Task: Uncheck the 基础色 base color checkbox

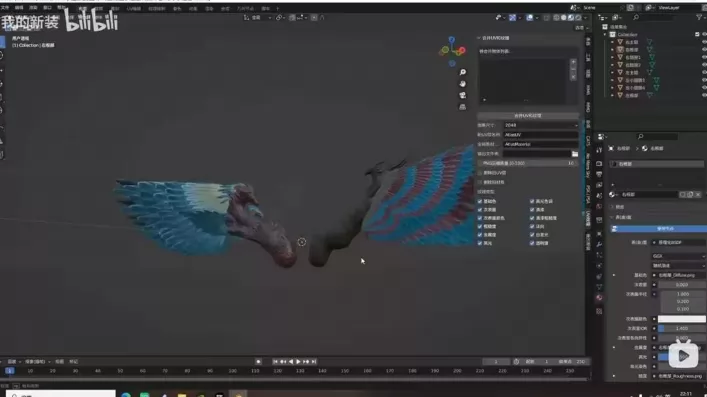Action: (480, 201)
